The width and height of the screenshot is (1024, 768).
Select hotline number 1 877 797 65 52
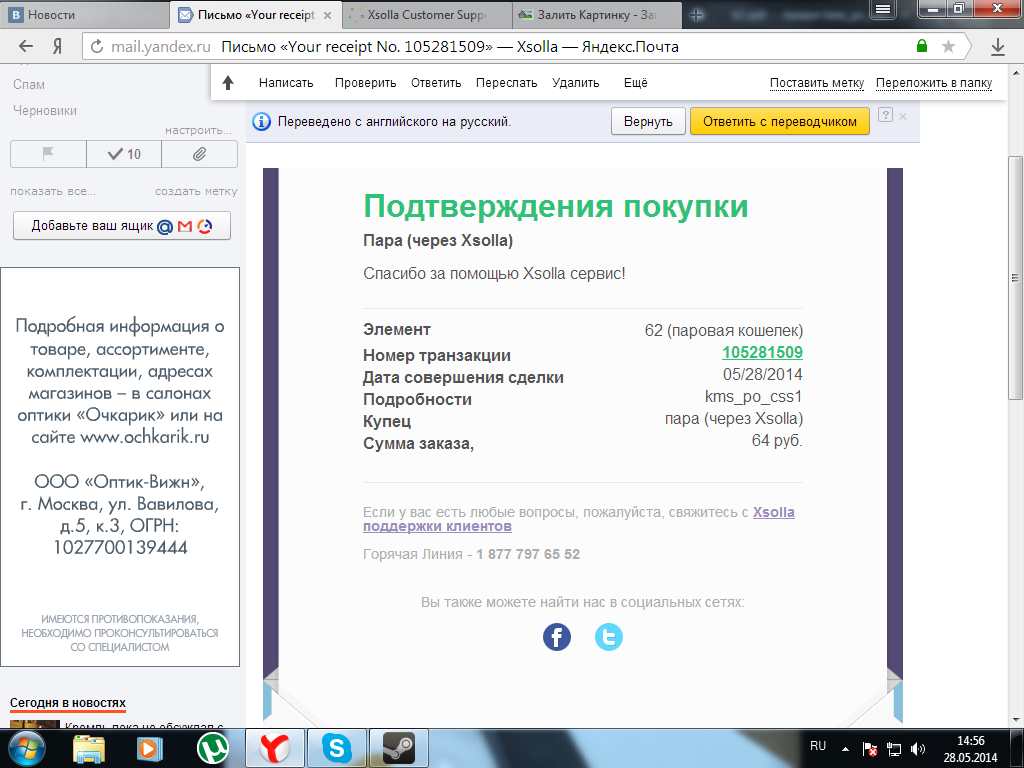coord(528,554)
